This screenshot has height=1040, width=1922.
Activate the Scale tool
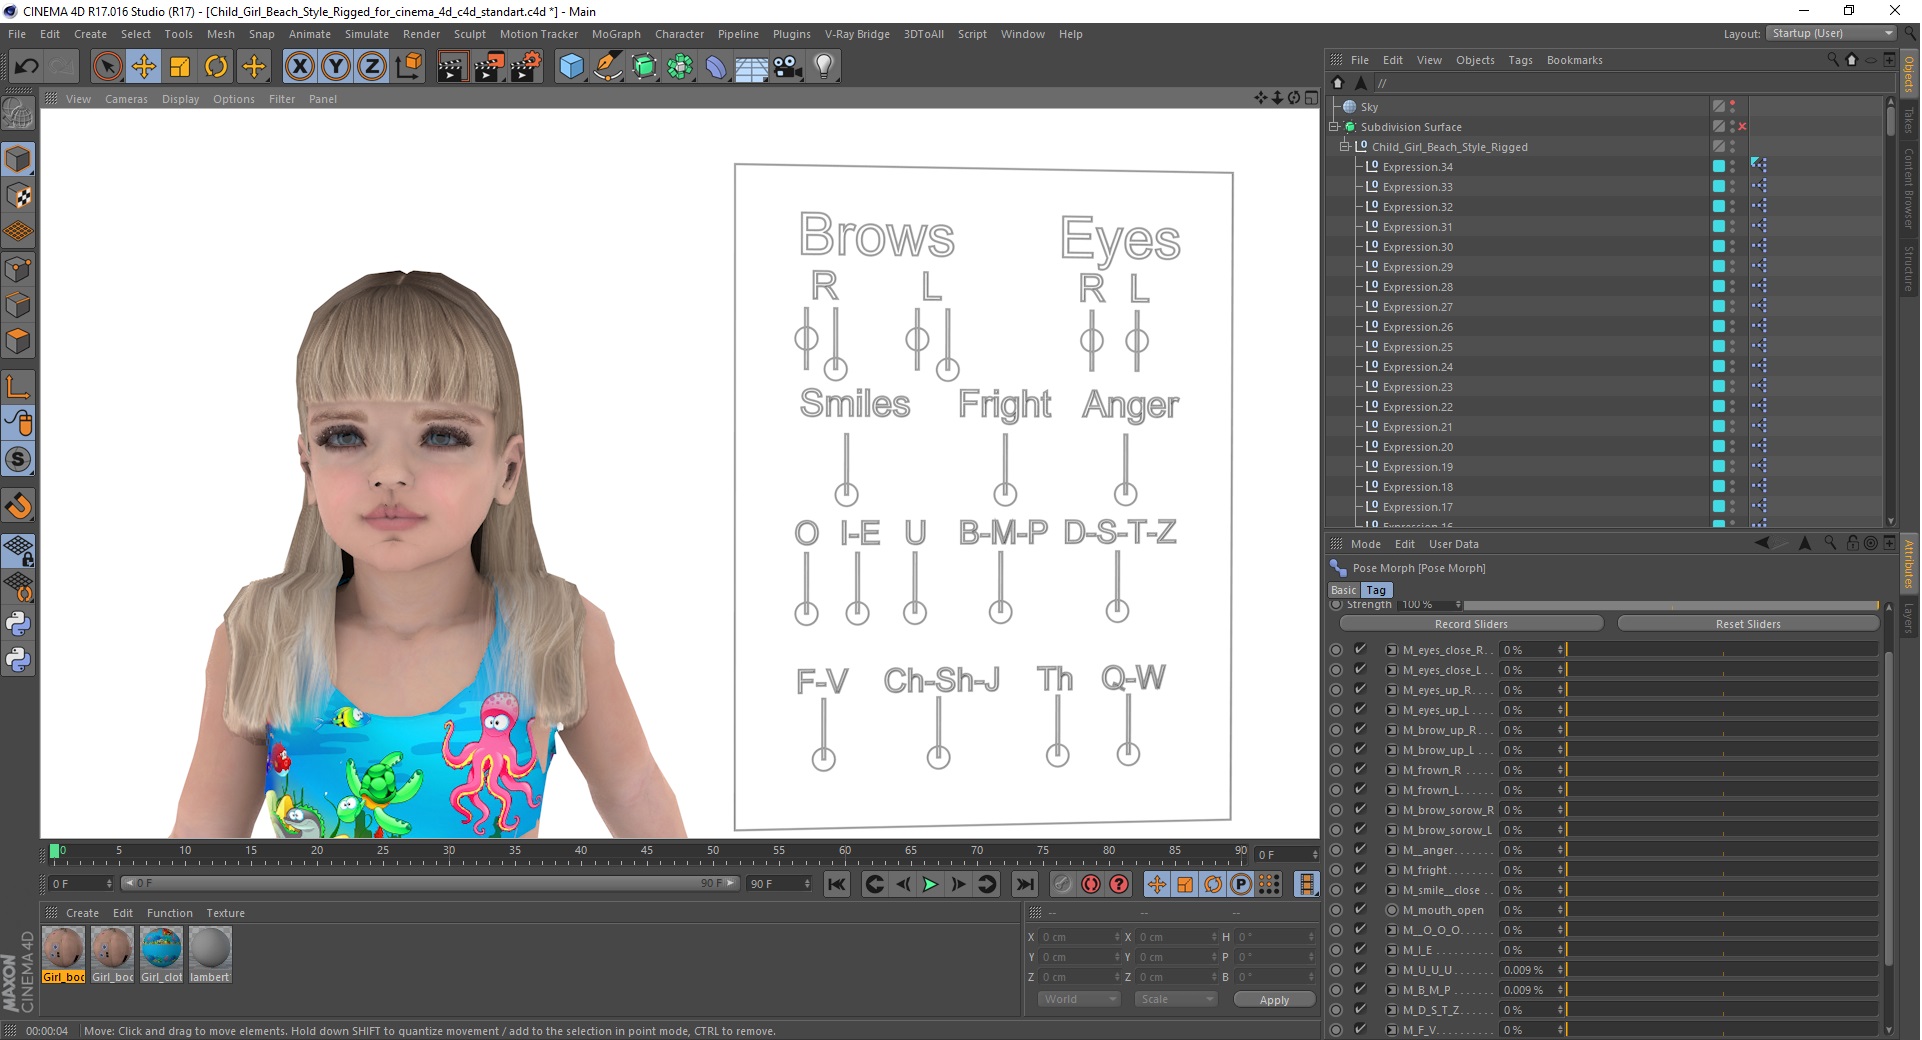coord(180,67)
